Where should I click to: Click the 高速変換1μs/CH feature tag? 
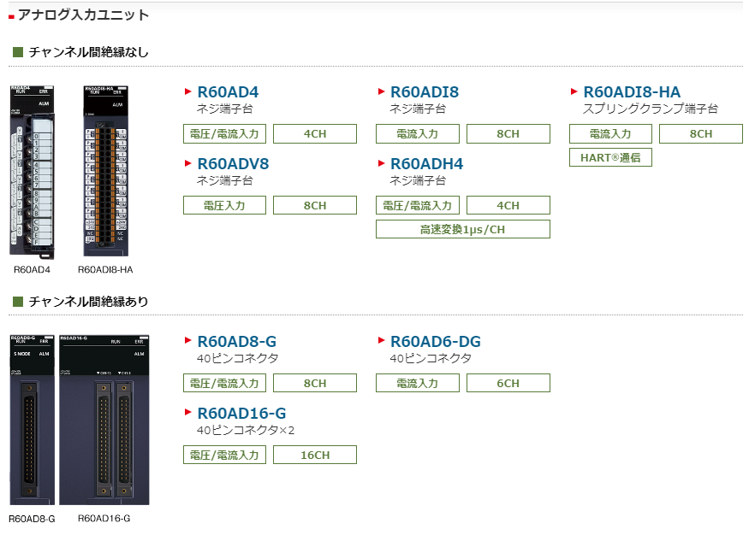pyautogui.click(x=462, y=230)
